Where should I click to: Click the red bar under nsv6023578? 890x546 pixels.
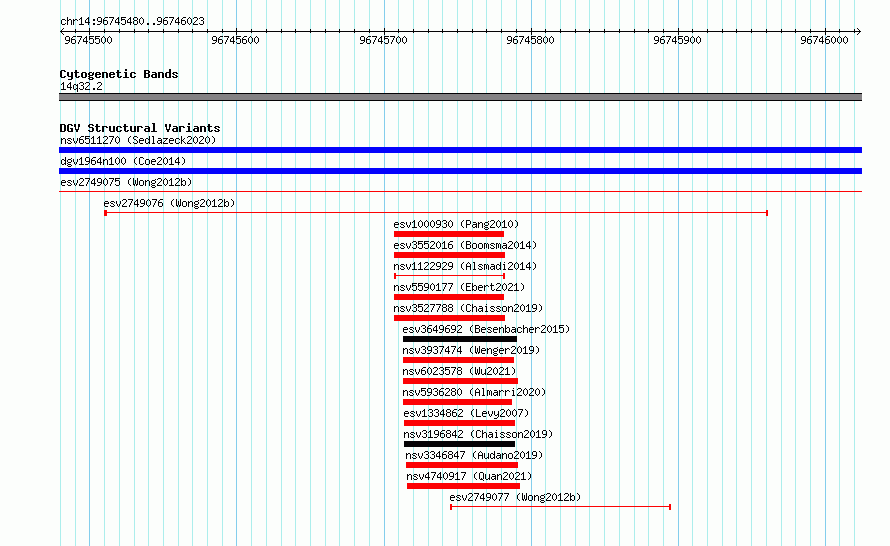(460, 381)
